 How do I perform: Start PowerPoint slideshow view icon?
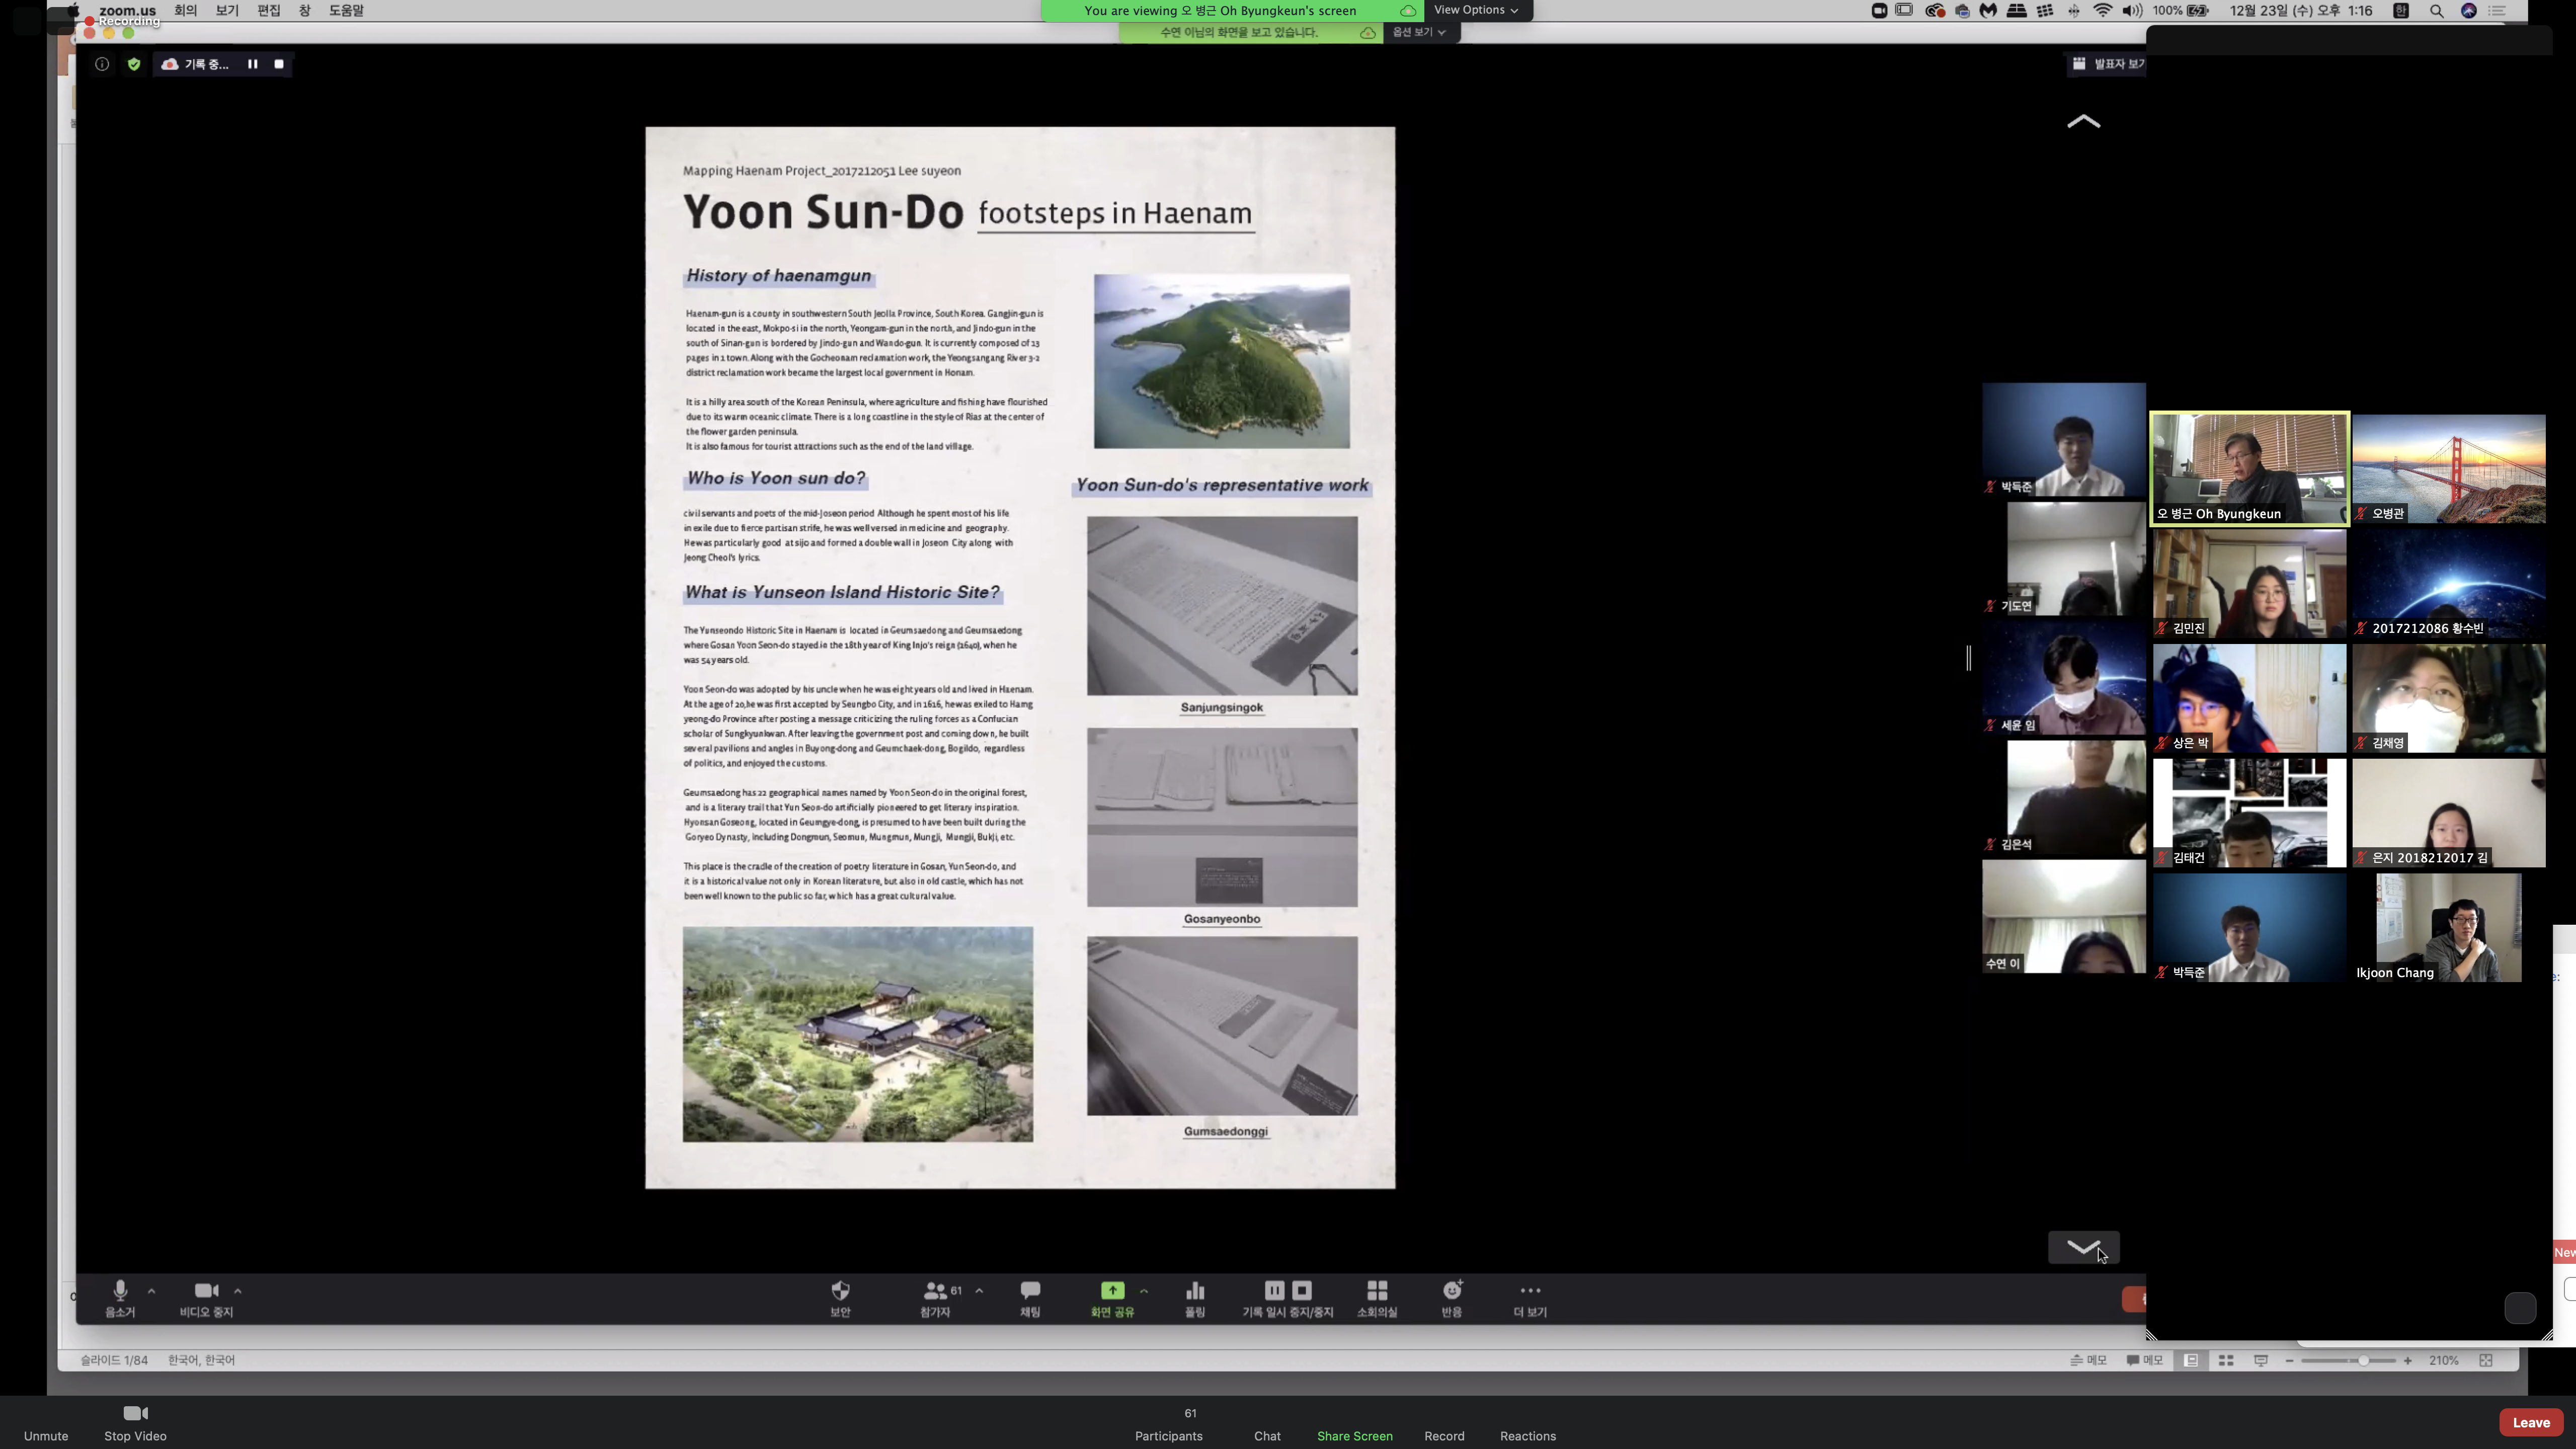(2261, 1360)
